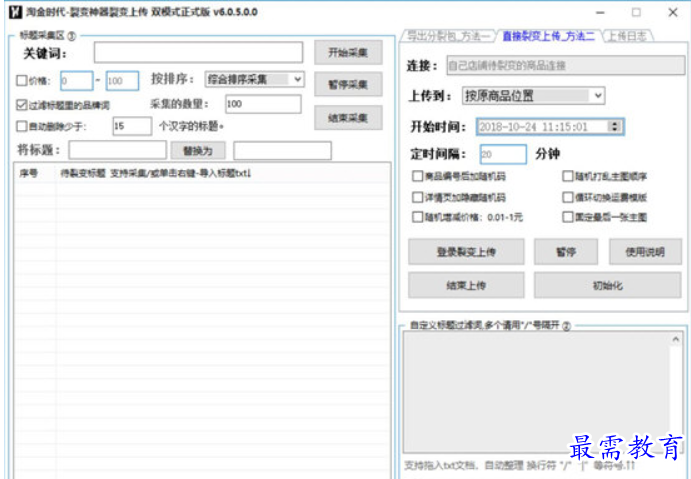
Task: Click the 将标题 source text field
Action: point(118,150)
